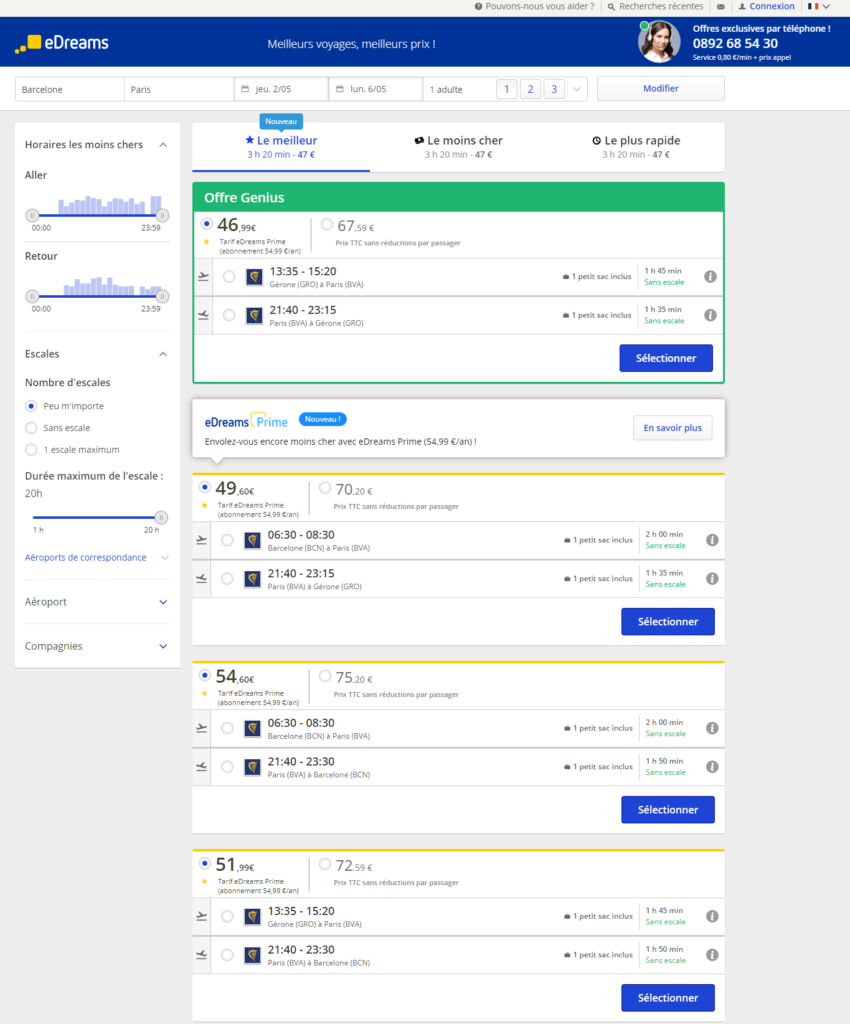Screen dimensions: 850x1024
Task: Select the 67,59 € non-Prime price option
Action: 327,225
